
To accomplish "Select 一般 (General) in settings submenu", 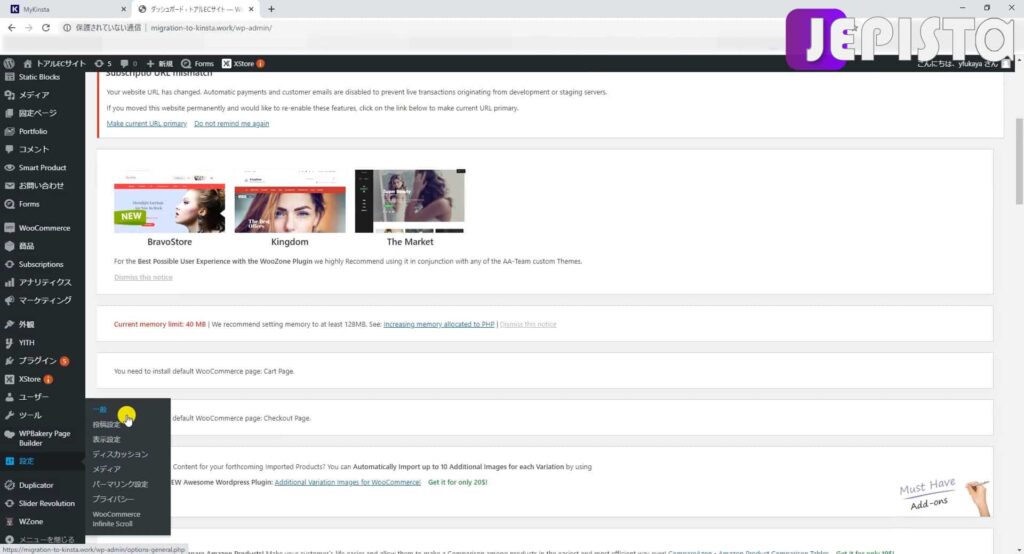I will click(99, 410).
